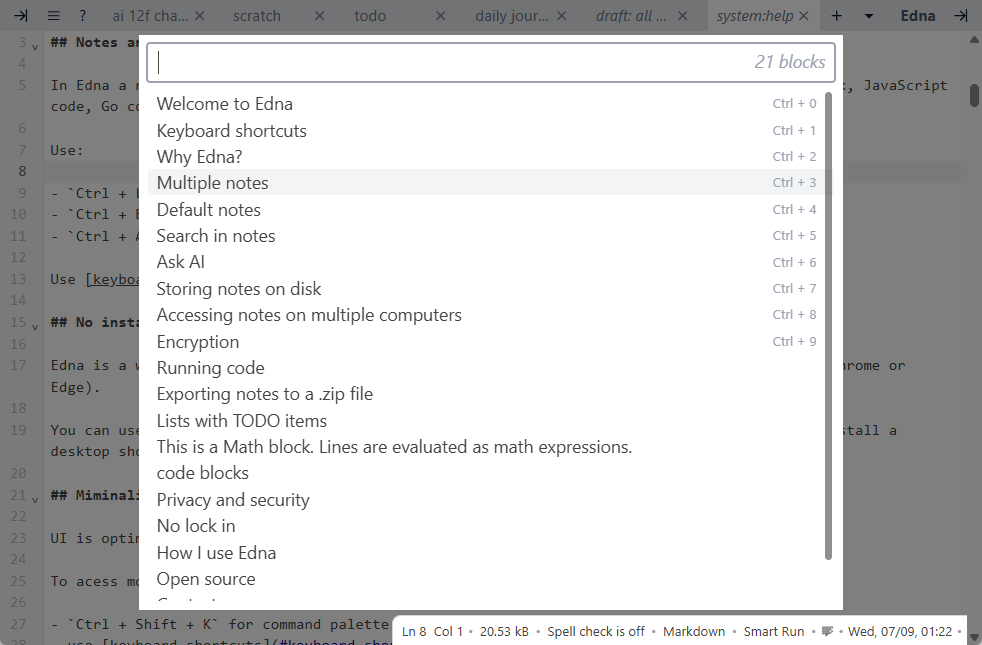Open the tab list dropdown caret
982x645 pixels.
tap(869, 16)
